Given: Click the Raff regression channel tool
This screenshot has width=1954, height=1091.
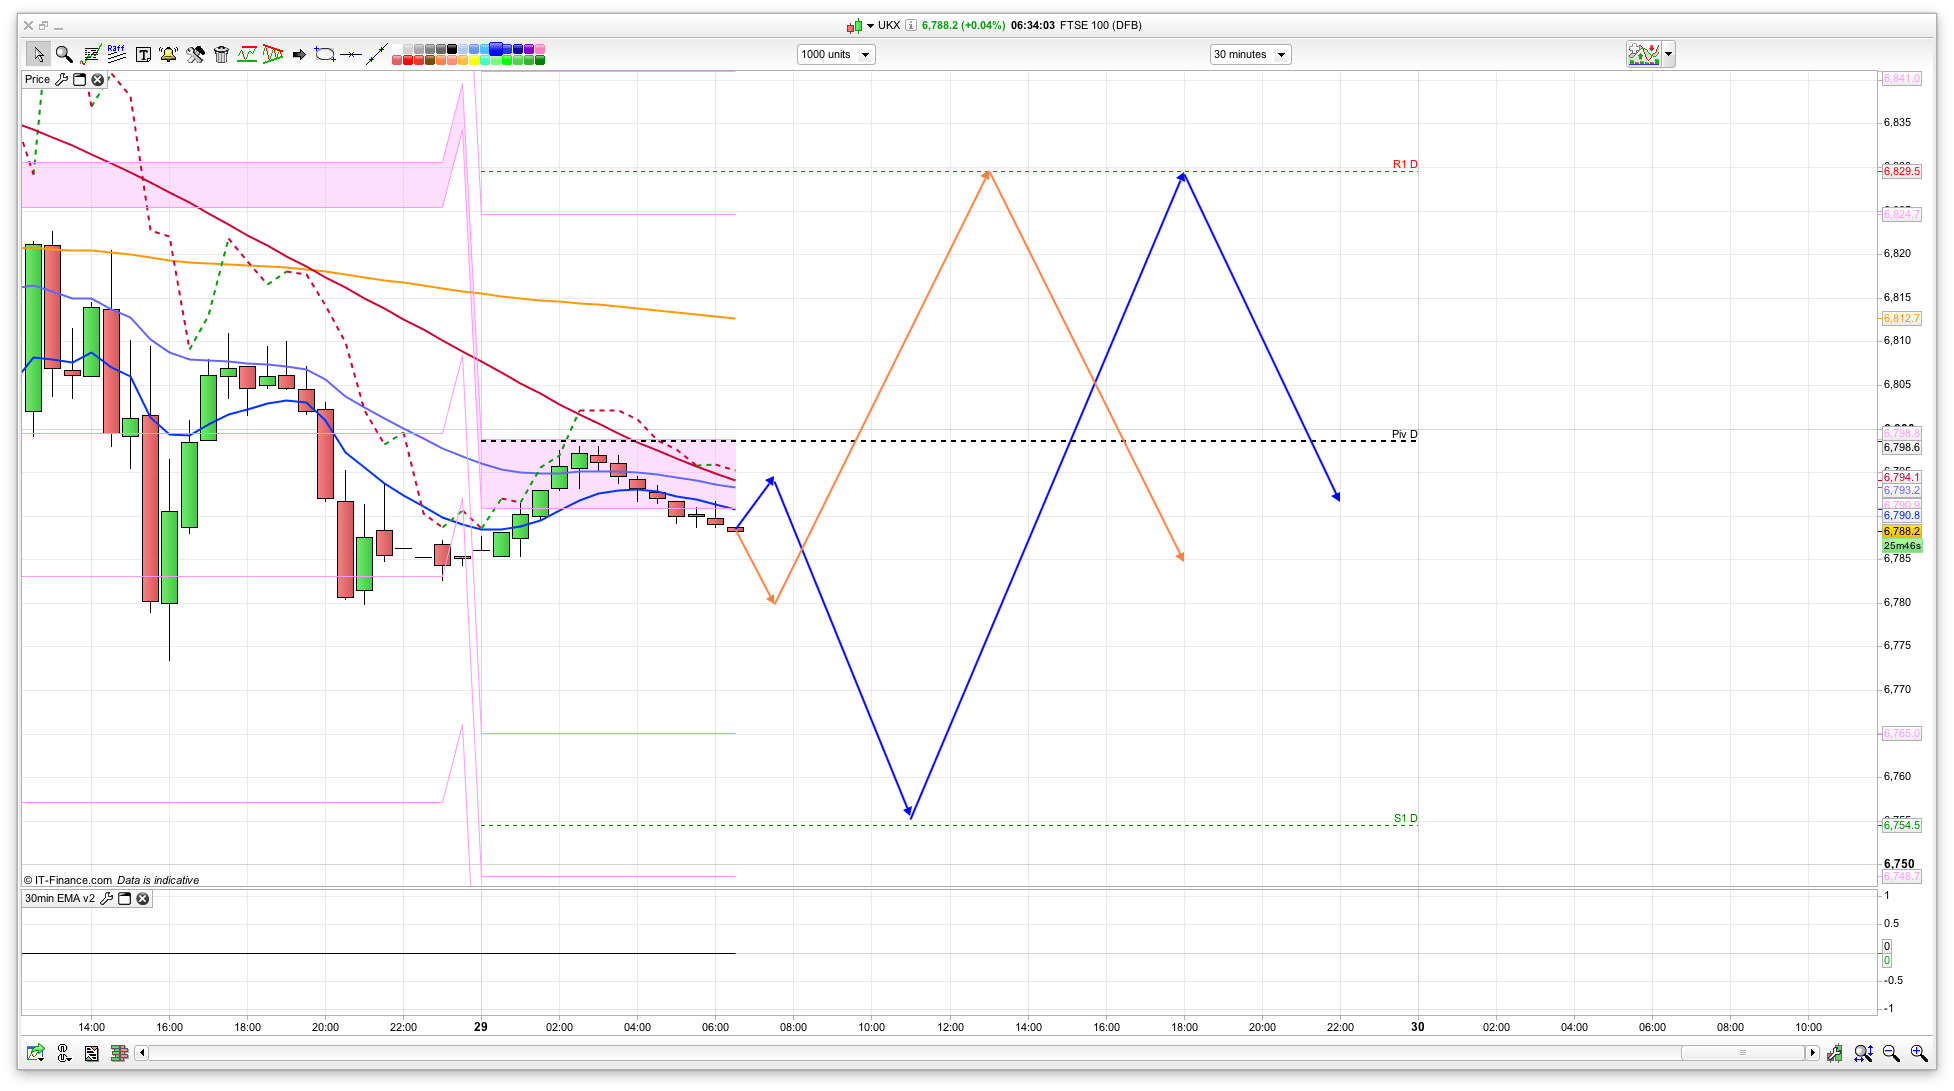Looking at the screenshot, I should (x=116, y=54).
